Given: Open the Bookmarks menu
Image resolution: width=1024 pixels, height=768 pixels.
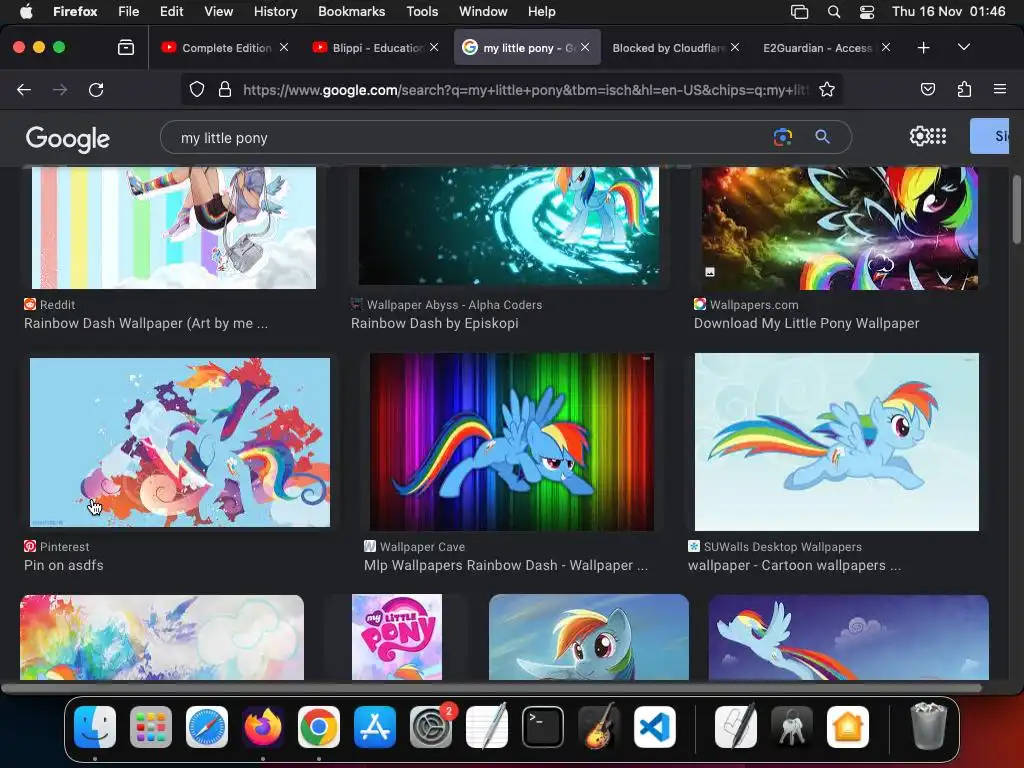Looking at the screenshot, I should [351, 11].
